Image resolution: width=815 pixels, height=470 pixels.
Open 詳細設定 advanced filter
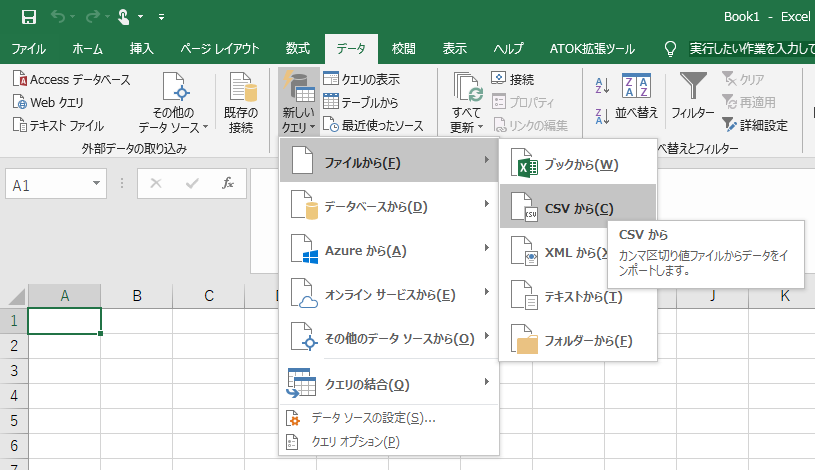(x=755, y=125)
